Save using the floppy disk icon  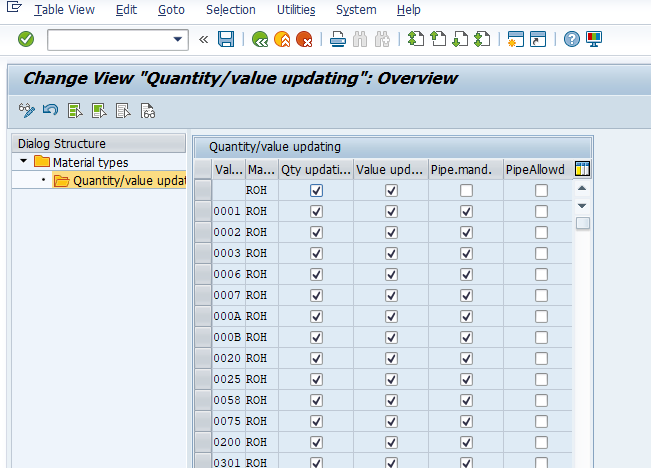tap(226, 39)
